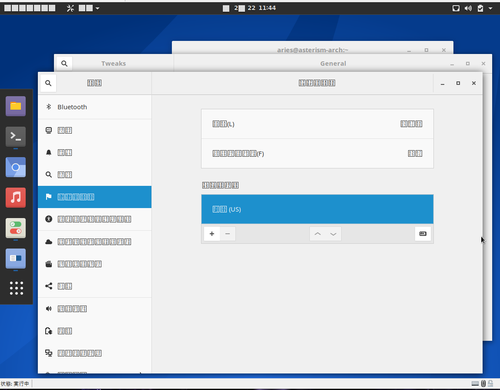Click the mouse icon in bottom status bar

tap(483, 384)
